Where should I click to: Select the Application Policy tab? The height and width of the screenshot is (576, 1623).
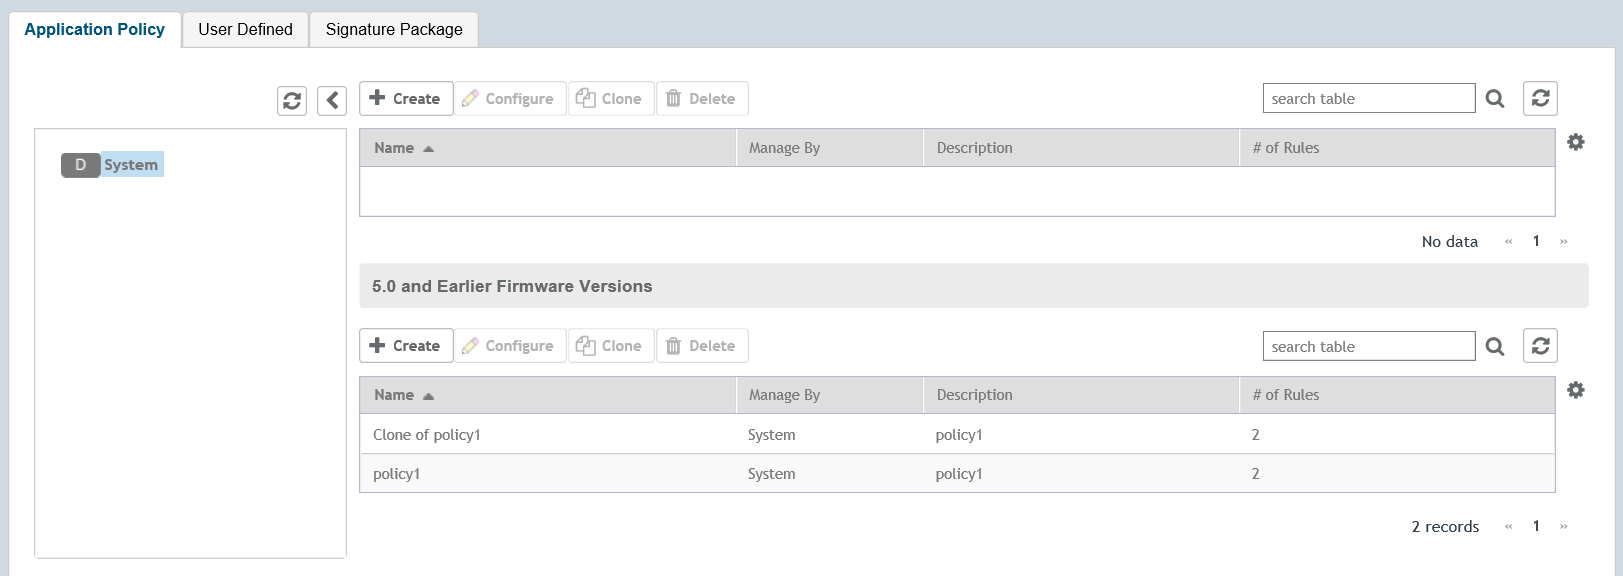pyautogui.click(x=94, y=30)
